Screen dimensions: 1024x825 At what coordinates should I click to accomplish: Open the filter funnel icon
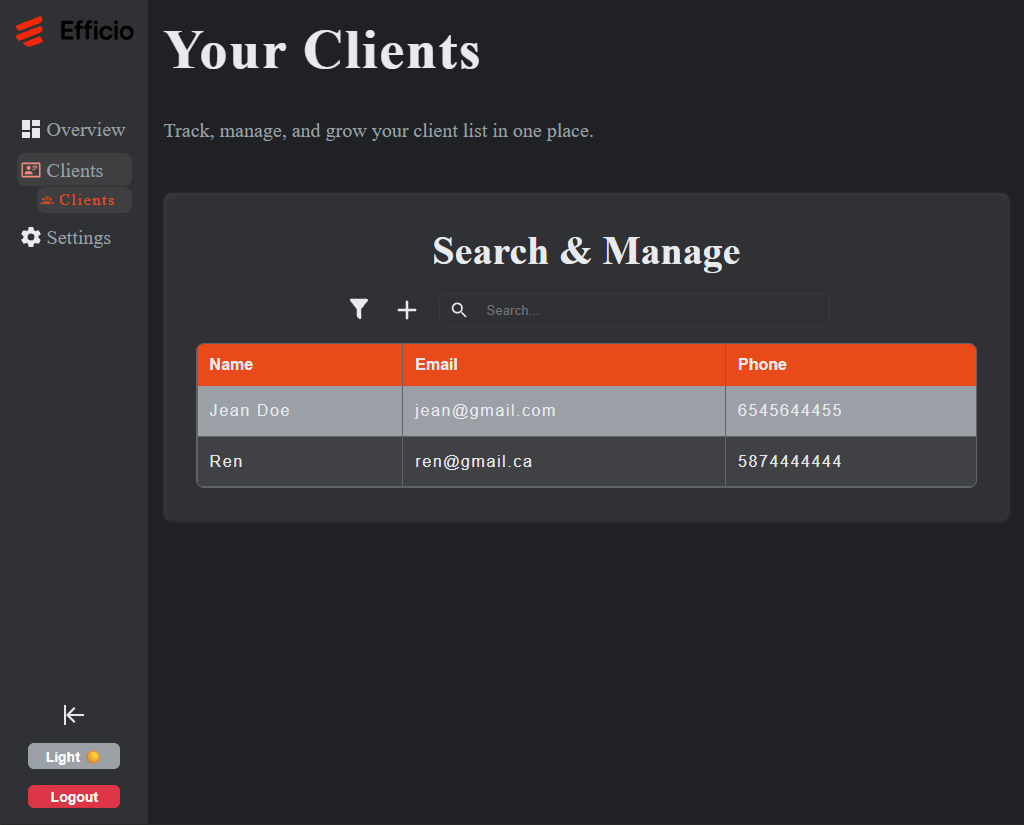click(360, 310)
